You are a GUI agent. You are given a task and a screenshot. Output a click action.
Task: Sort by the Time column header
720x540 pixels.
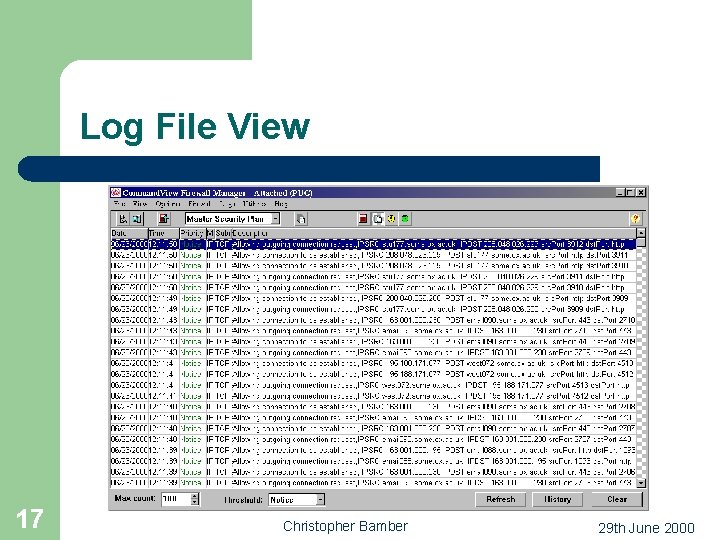[163, 233]
